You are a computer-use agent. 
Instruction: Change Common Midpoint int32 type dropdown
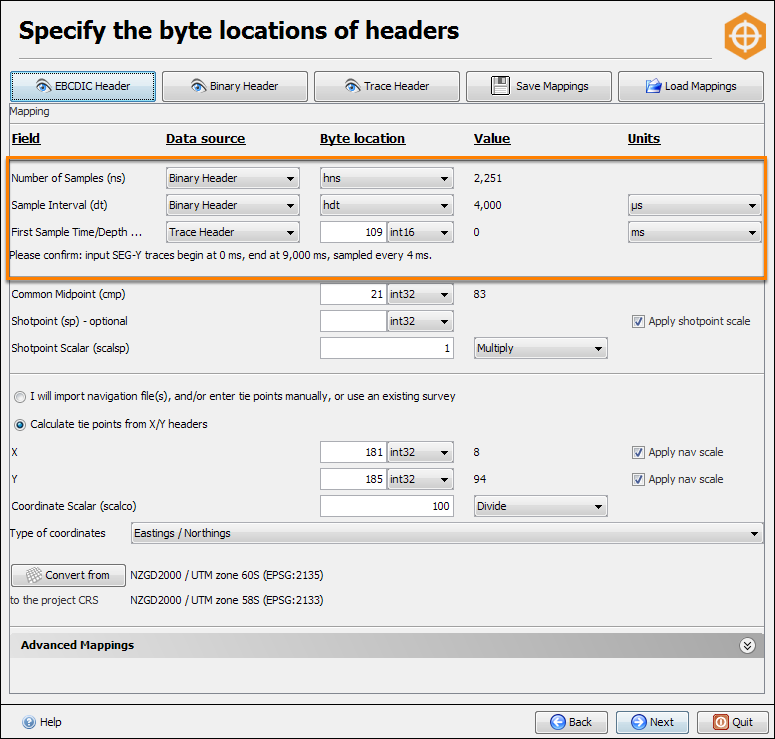(420, 294)
